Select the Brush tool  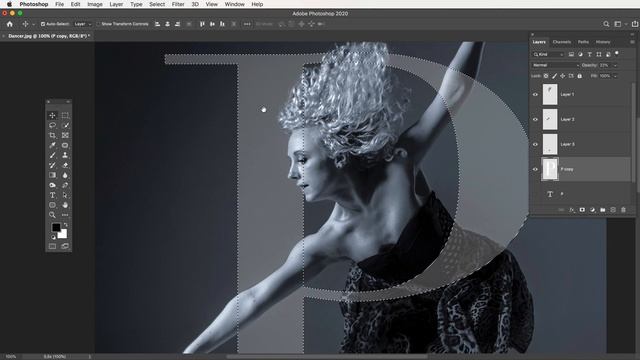coord(52,155)
